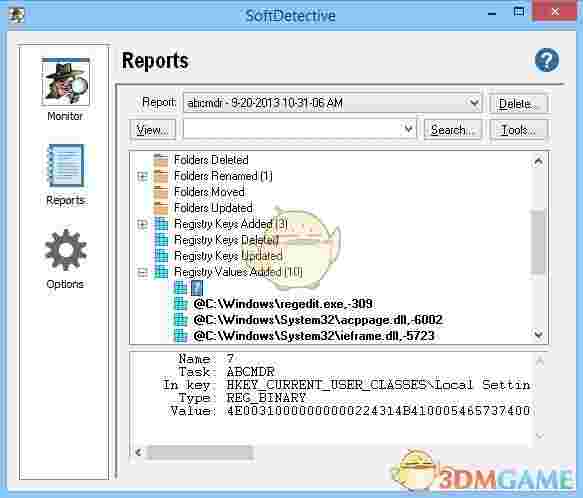Click the Search... button
Image resolution: width=583 pixels, height=498 pixels.
(452, 129)
